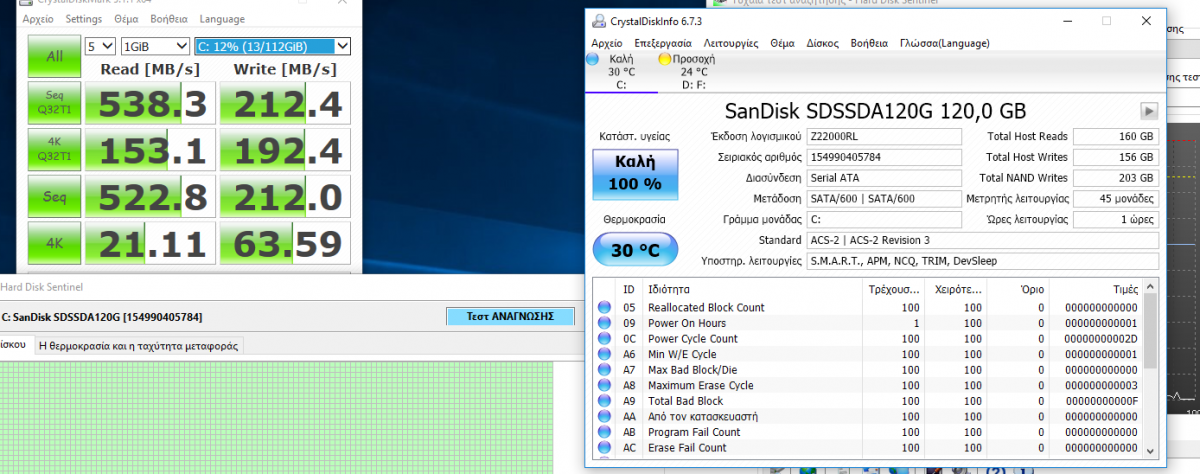Show next disk with the play arrow
The image size is (1200, 474).
tap(1150, 111)
